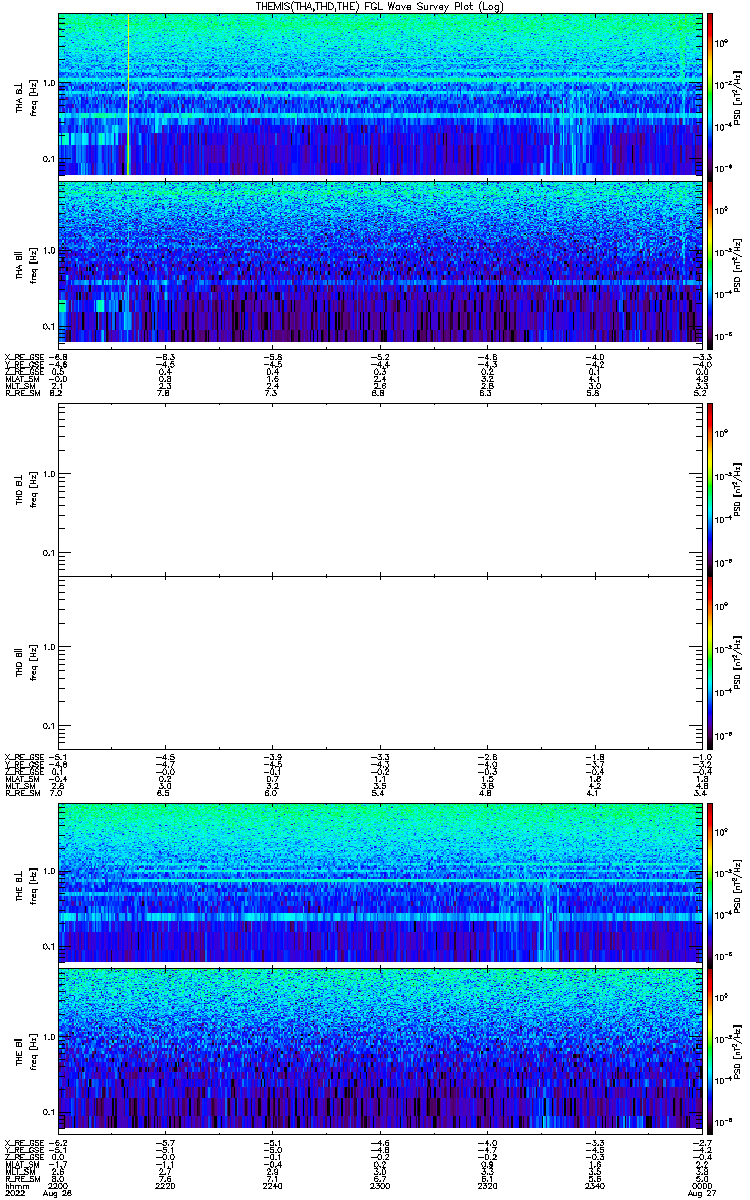Click the X_RE_GSE label under the THD panels

pos(24,756)
